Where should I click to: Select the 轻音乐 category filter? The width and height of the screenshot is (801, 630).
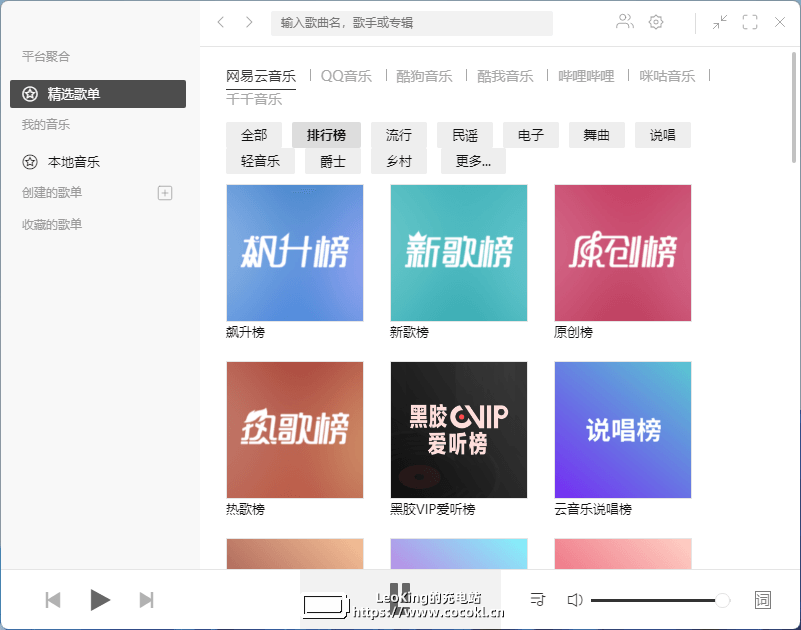click(261, 161)
